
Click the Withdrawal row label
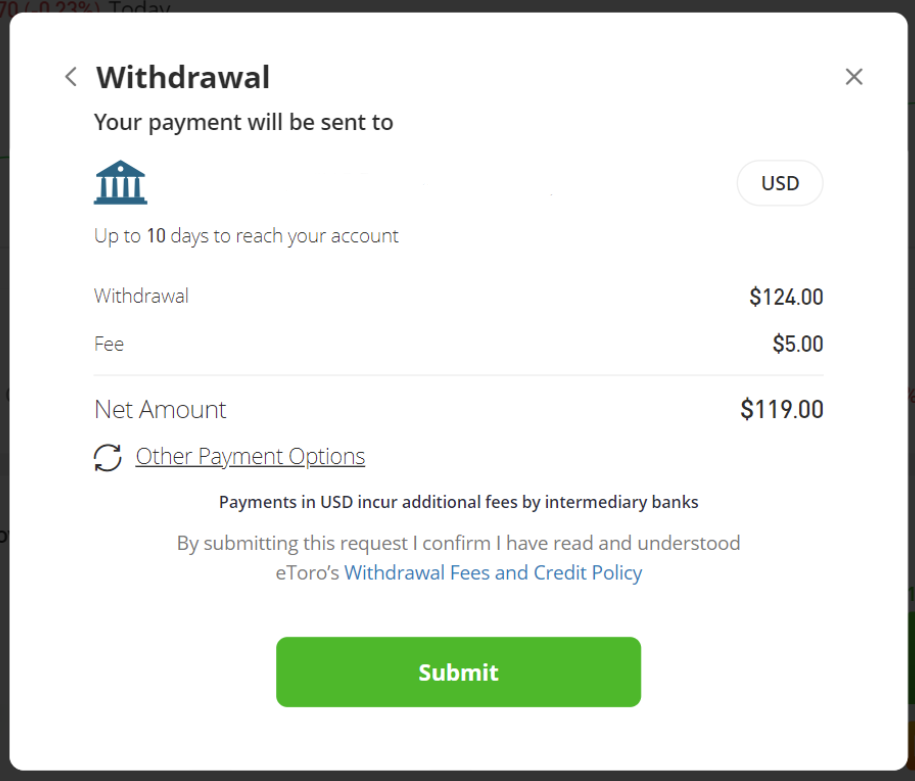point(141,296)
